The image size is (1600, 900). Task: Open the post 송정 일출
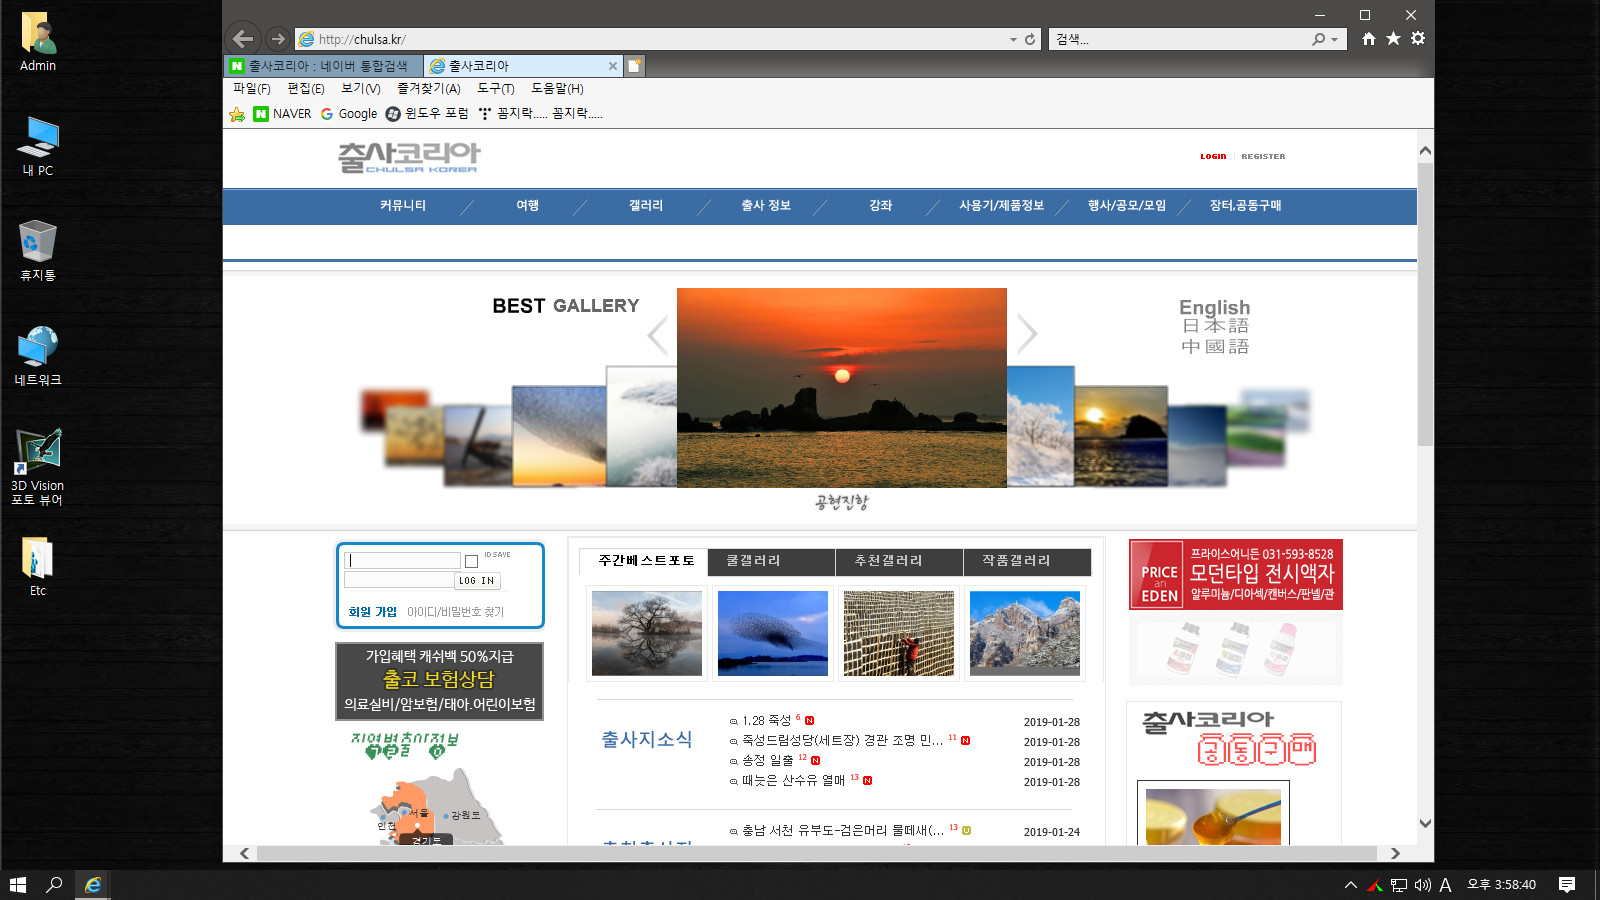point(768,761)
